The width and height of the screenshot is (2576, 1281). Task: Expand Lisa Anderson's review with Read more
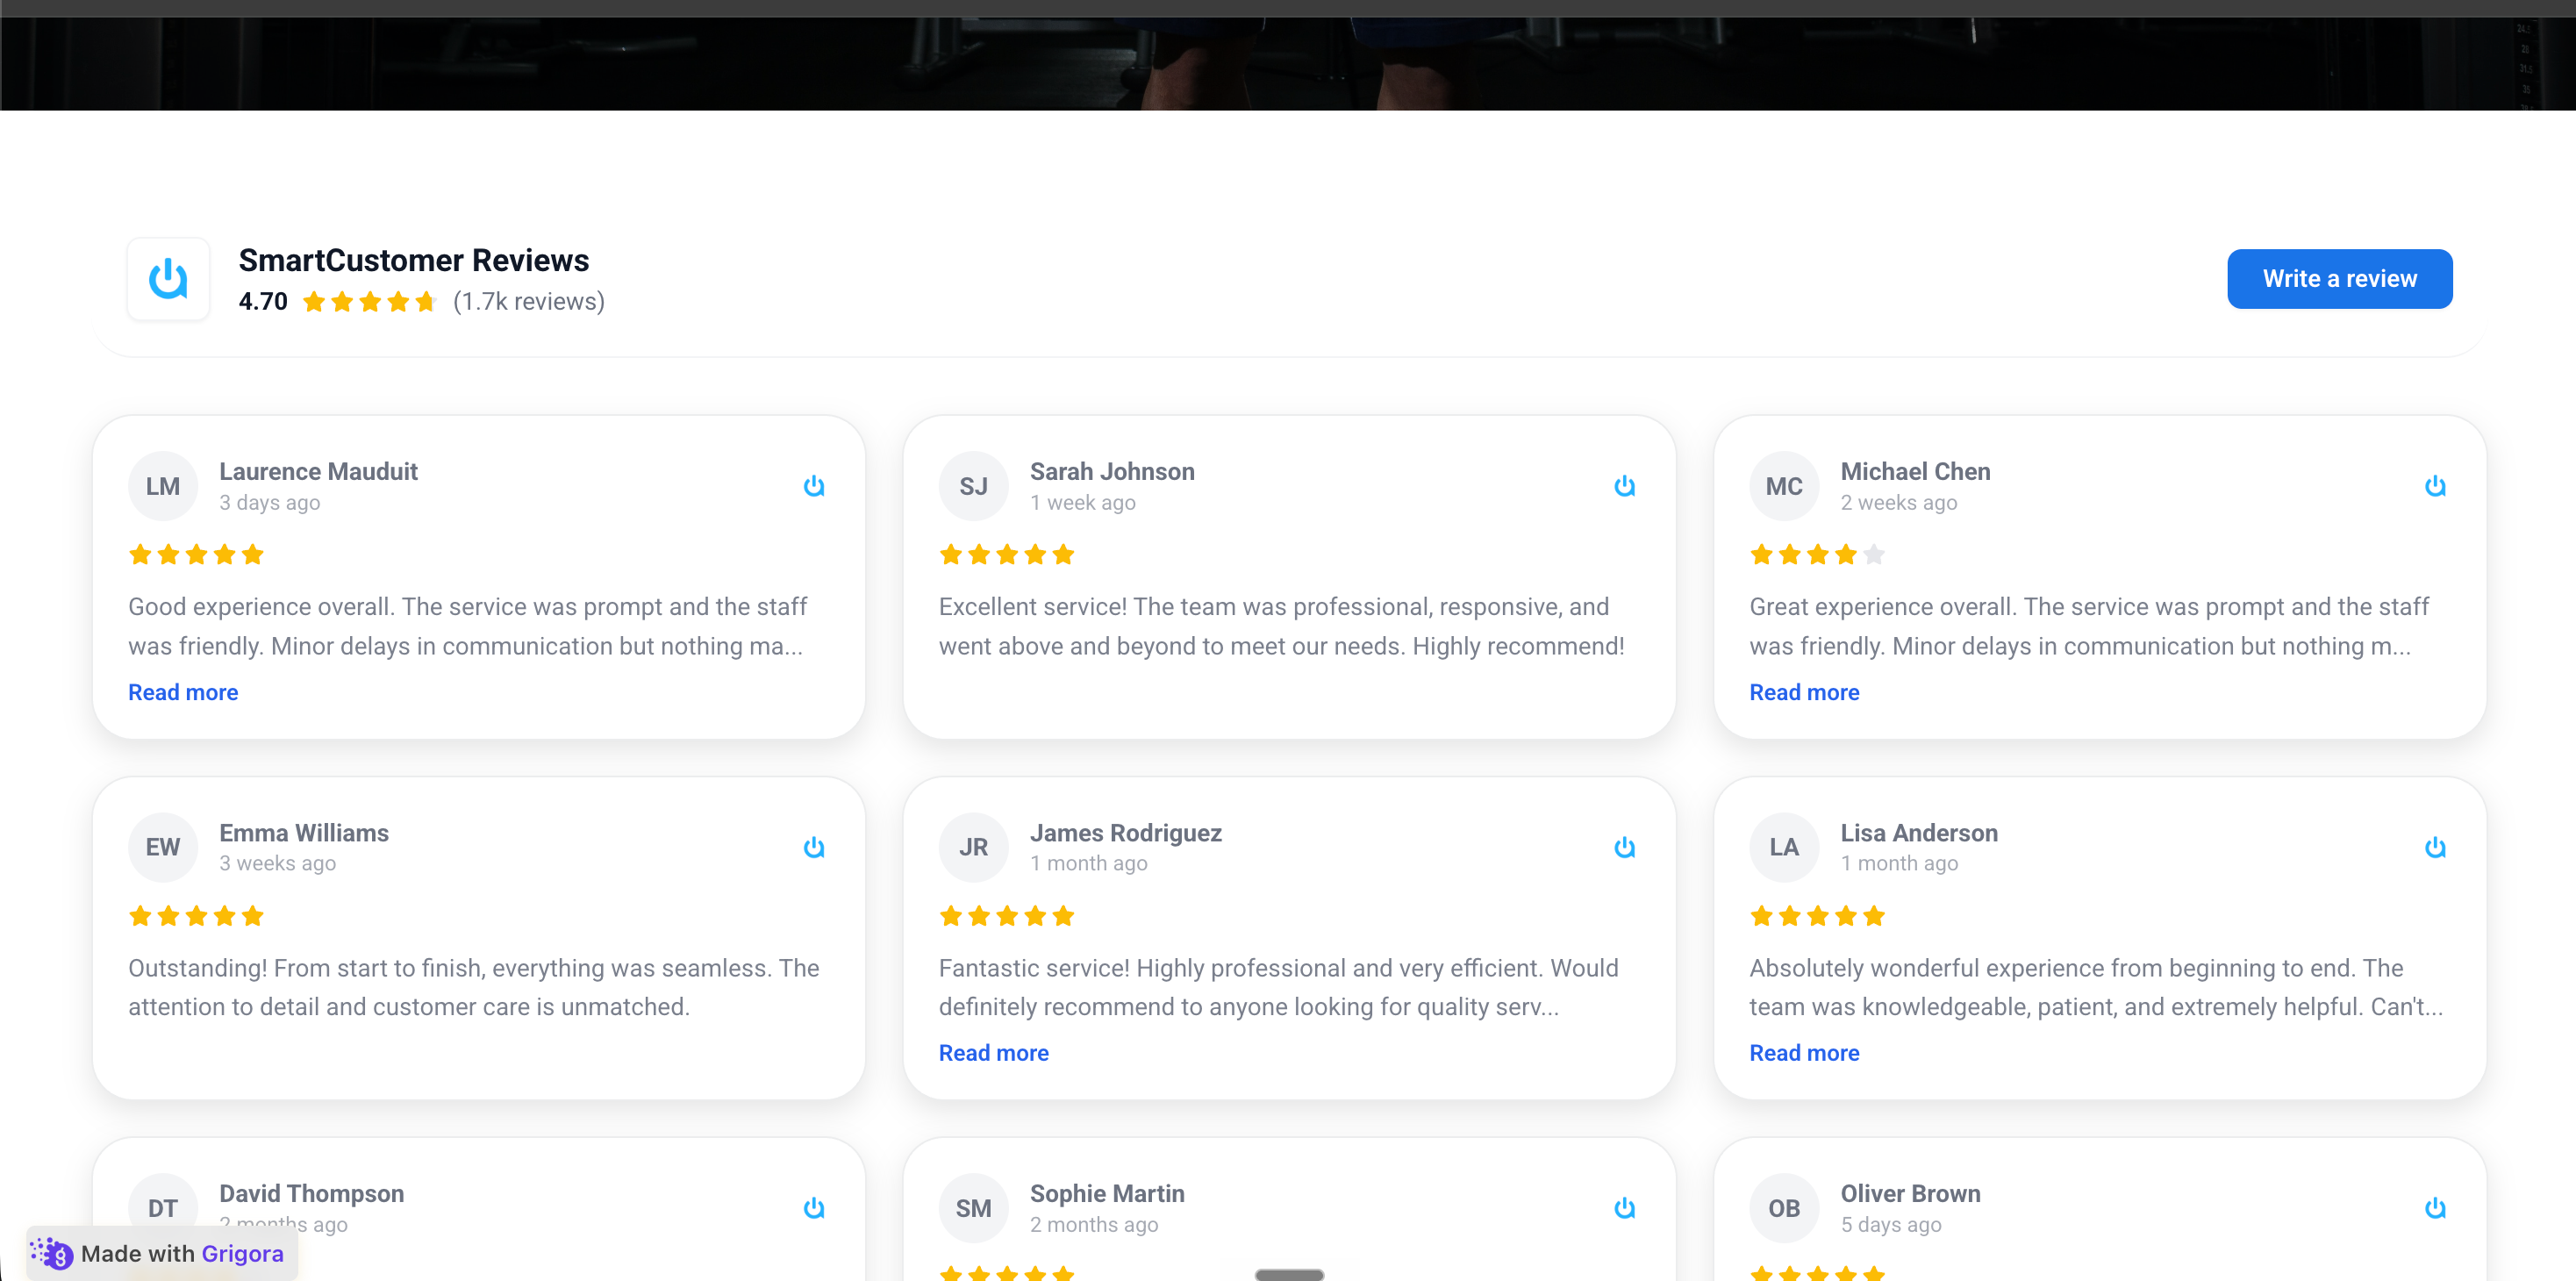click(1804, 1053)
